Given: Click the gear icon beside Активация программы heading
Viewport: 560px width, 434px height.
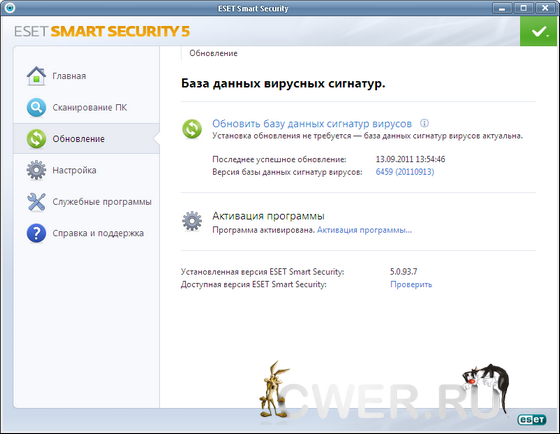Looking at the screenshot, I should pos(192,221).
